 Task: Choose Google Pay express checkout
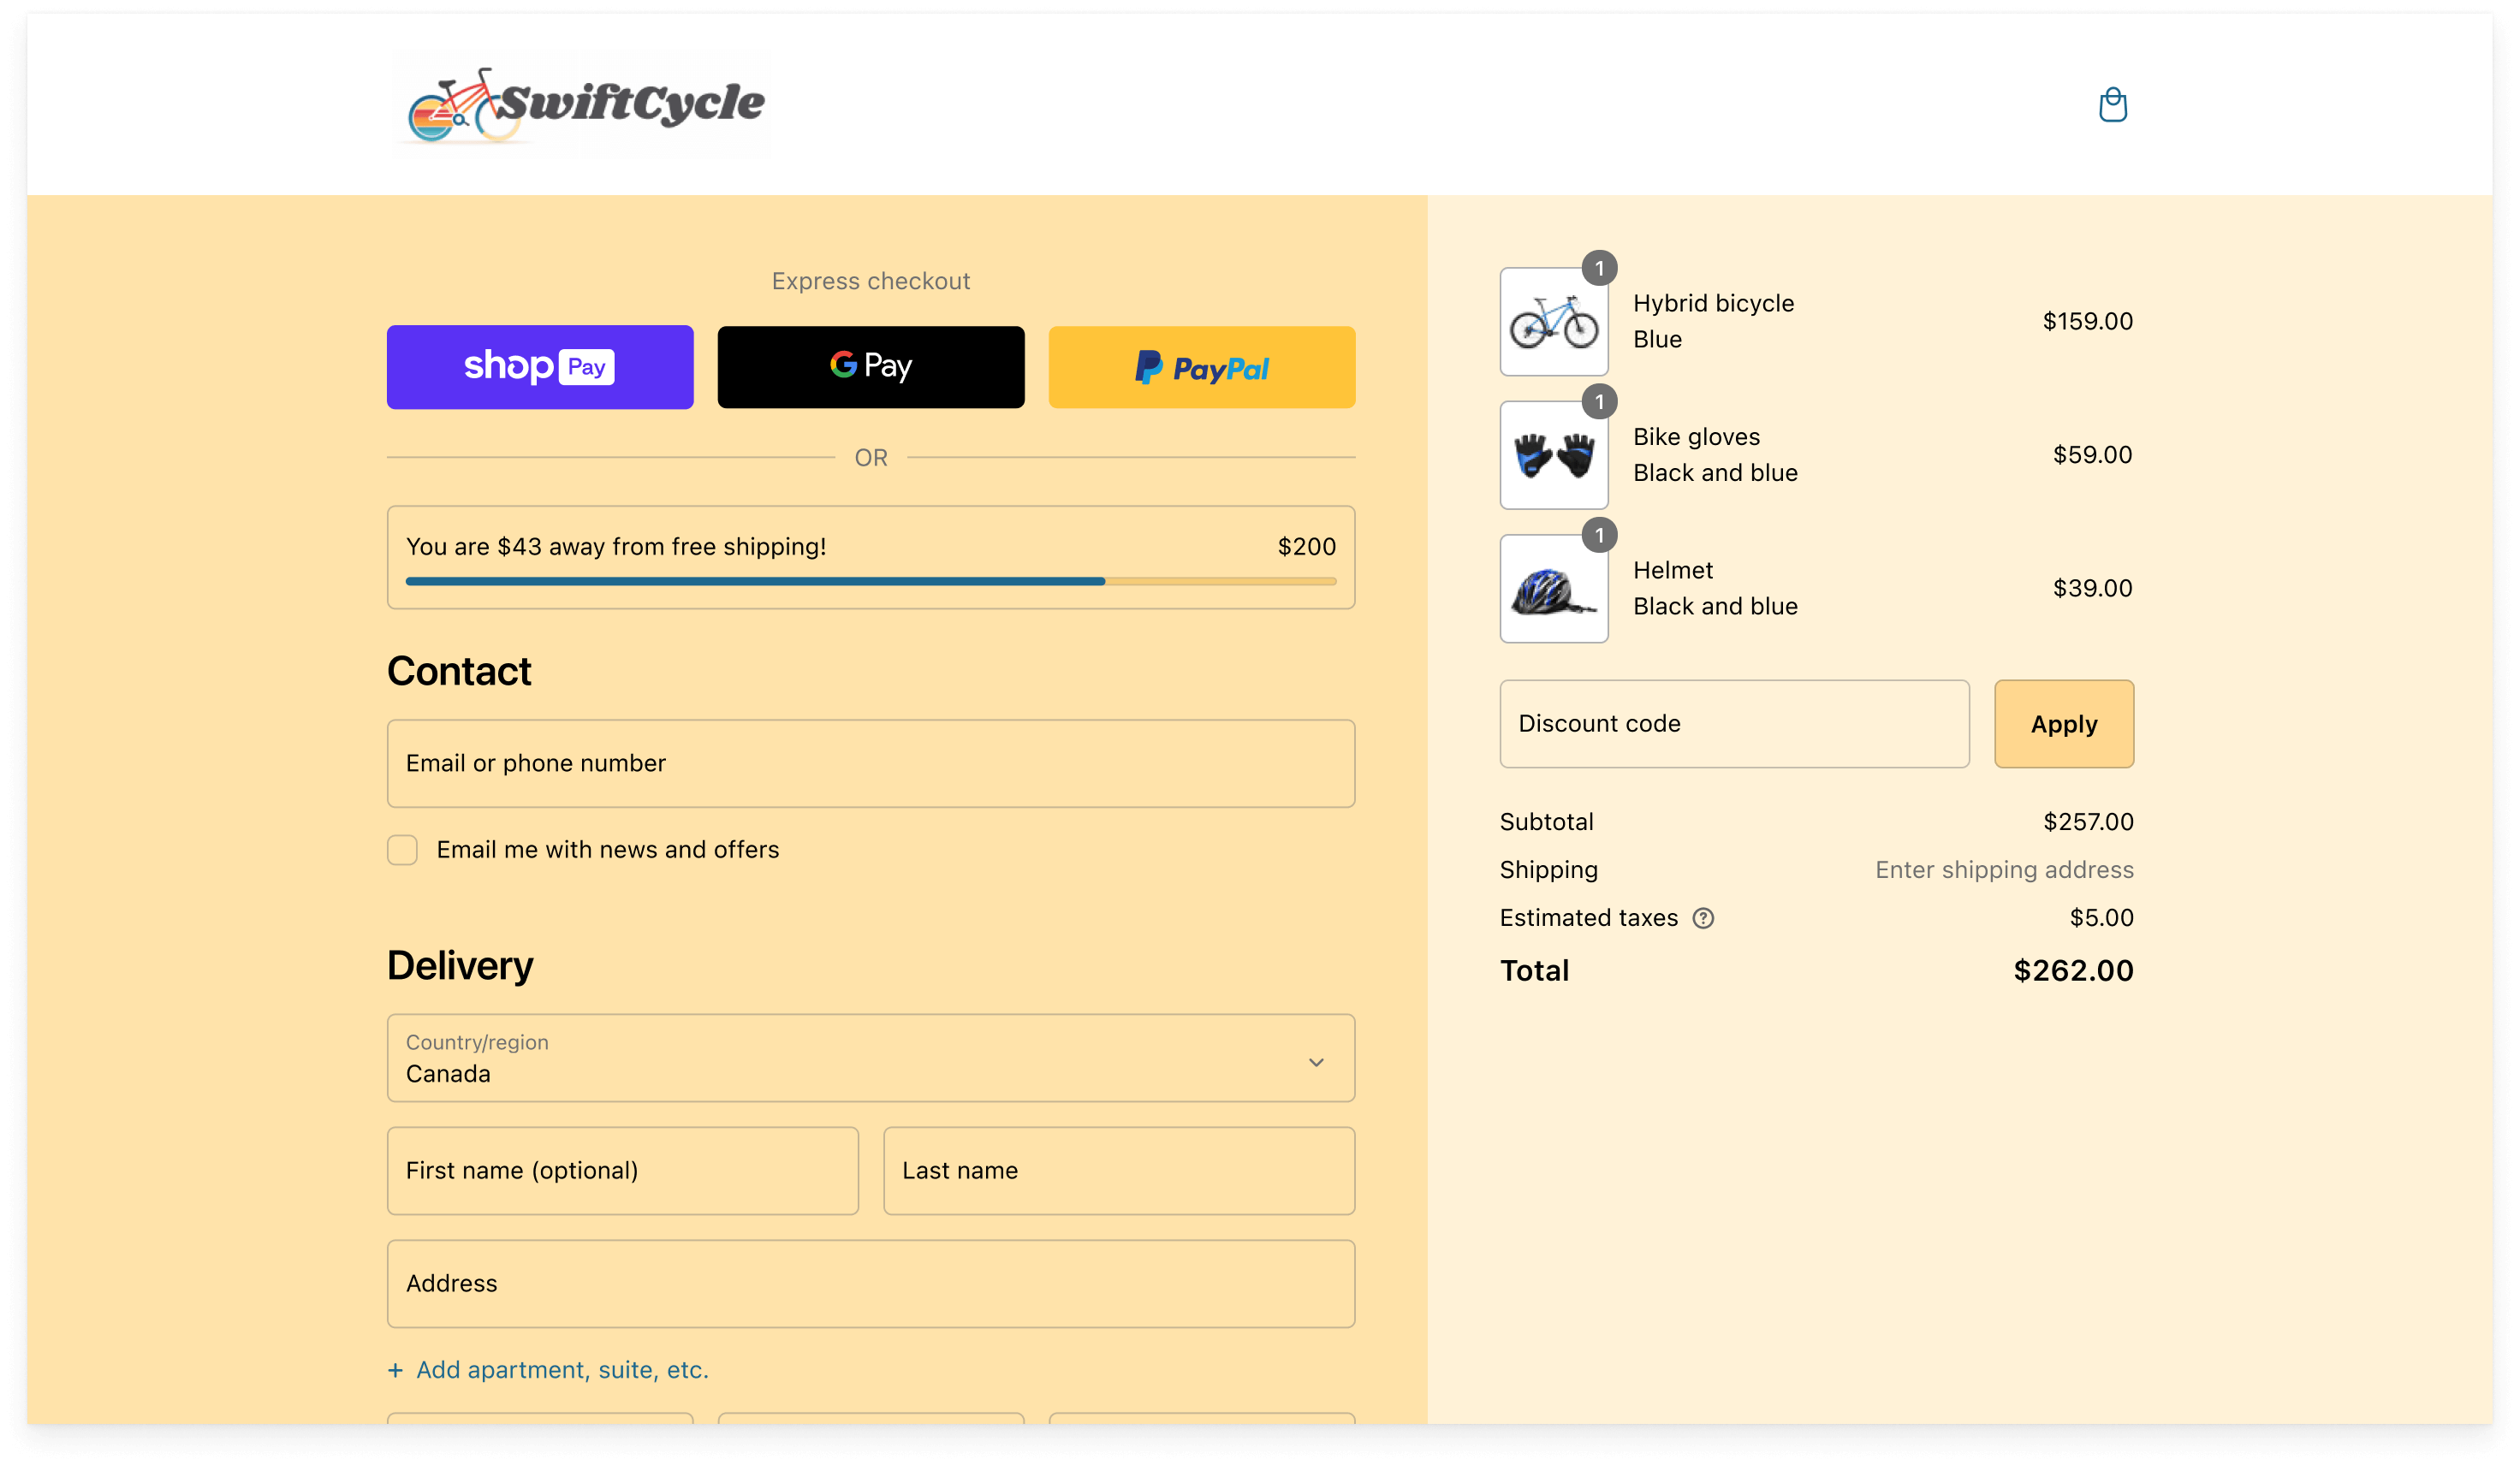point(870,367)
